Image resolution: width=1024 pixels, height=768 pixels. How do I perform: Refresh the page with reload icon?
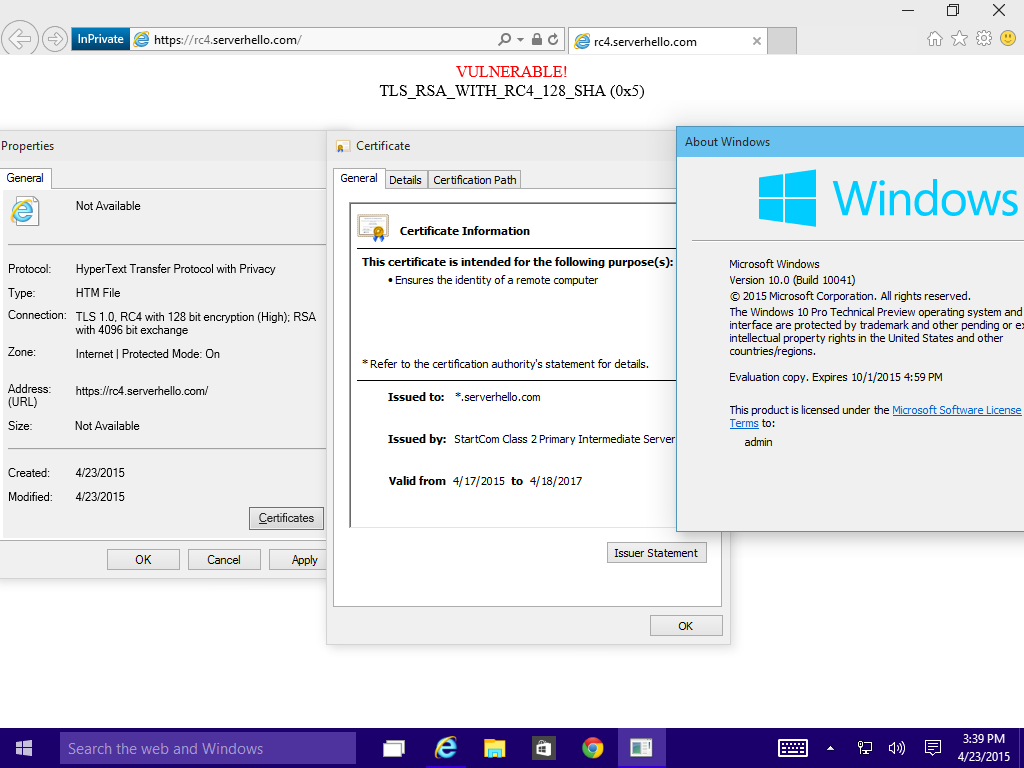[x=553, y=39]
